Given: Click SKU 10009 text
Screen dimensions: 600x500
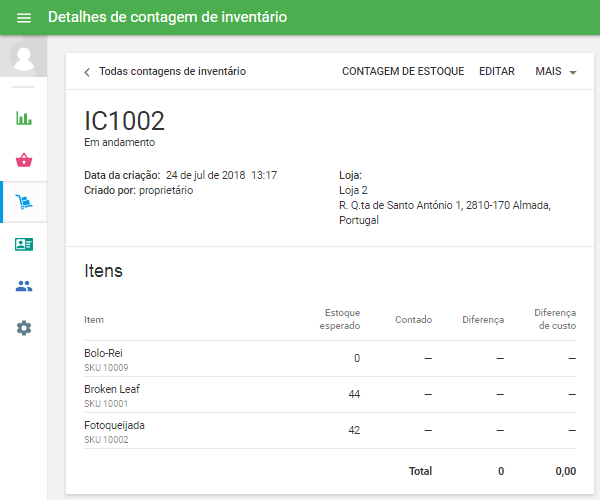Looking at the screenshot, I should (106, 368).
